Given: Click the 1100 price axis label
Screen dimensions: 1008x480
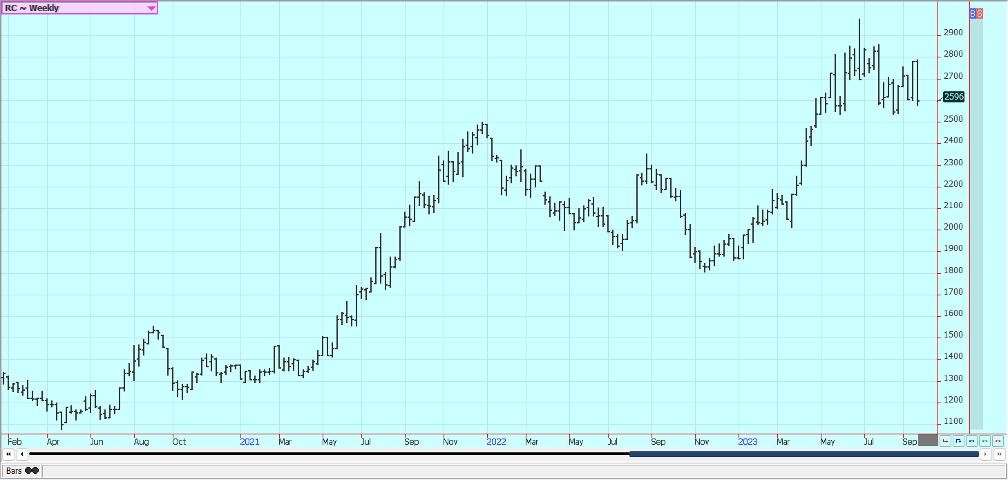Looking at the screenshot, I should coord(953,421).
